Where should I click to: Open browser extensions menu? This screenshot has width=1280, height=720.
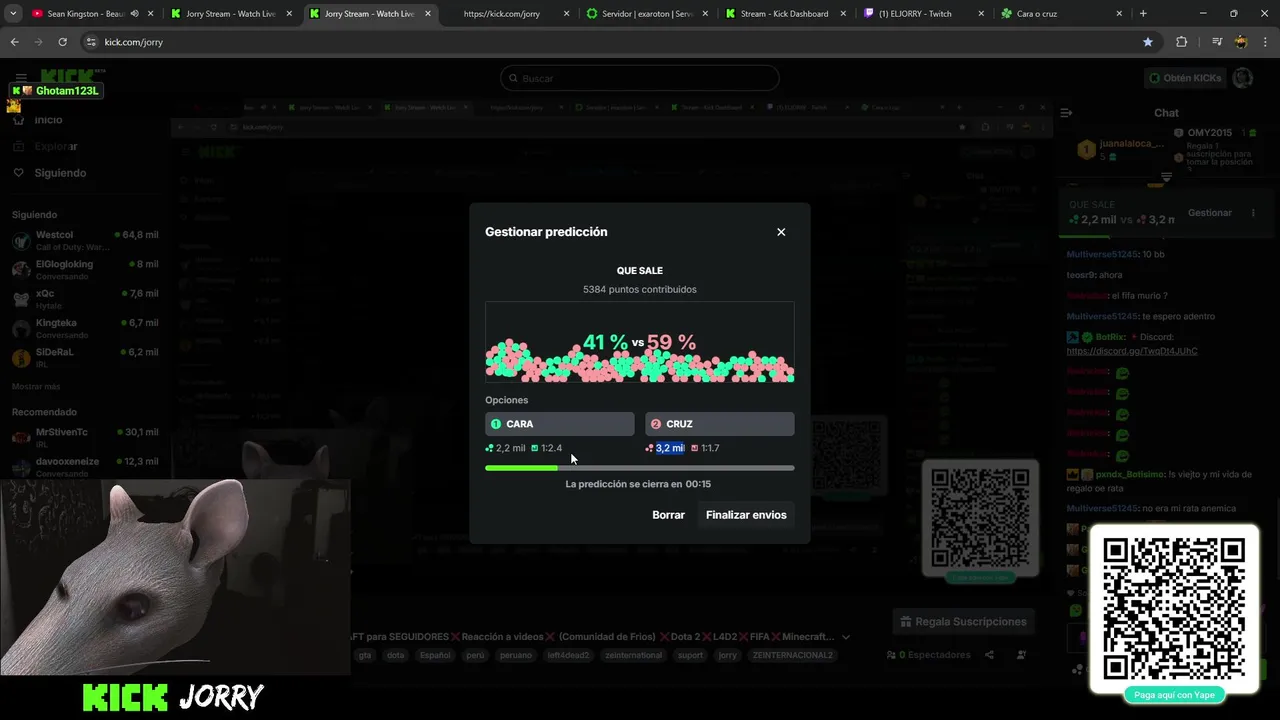1181,42
